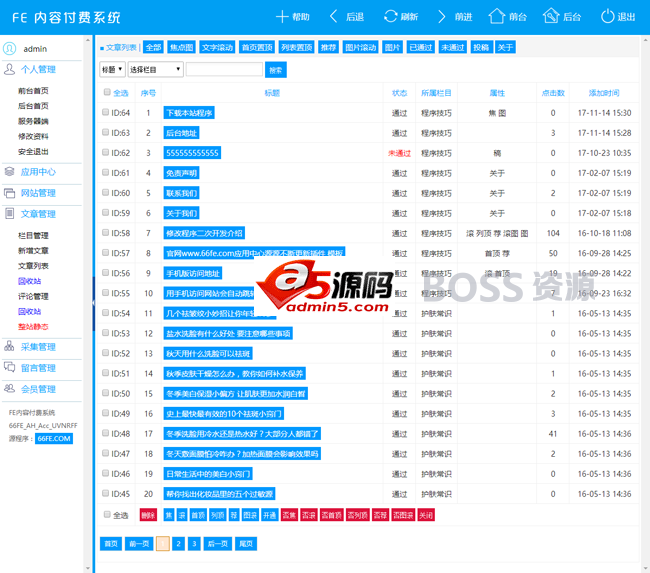Open article titled 下载本站程序
This screenshot has height=573, width=650.
(189, 113)
